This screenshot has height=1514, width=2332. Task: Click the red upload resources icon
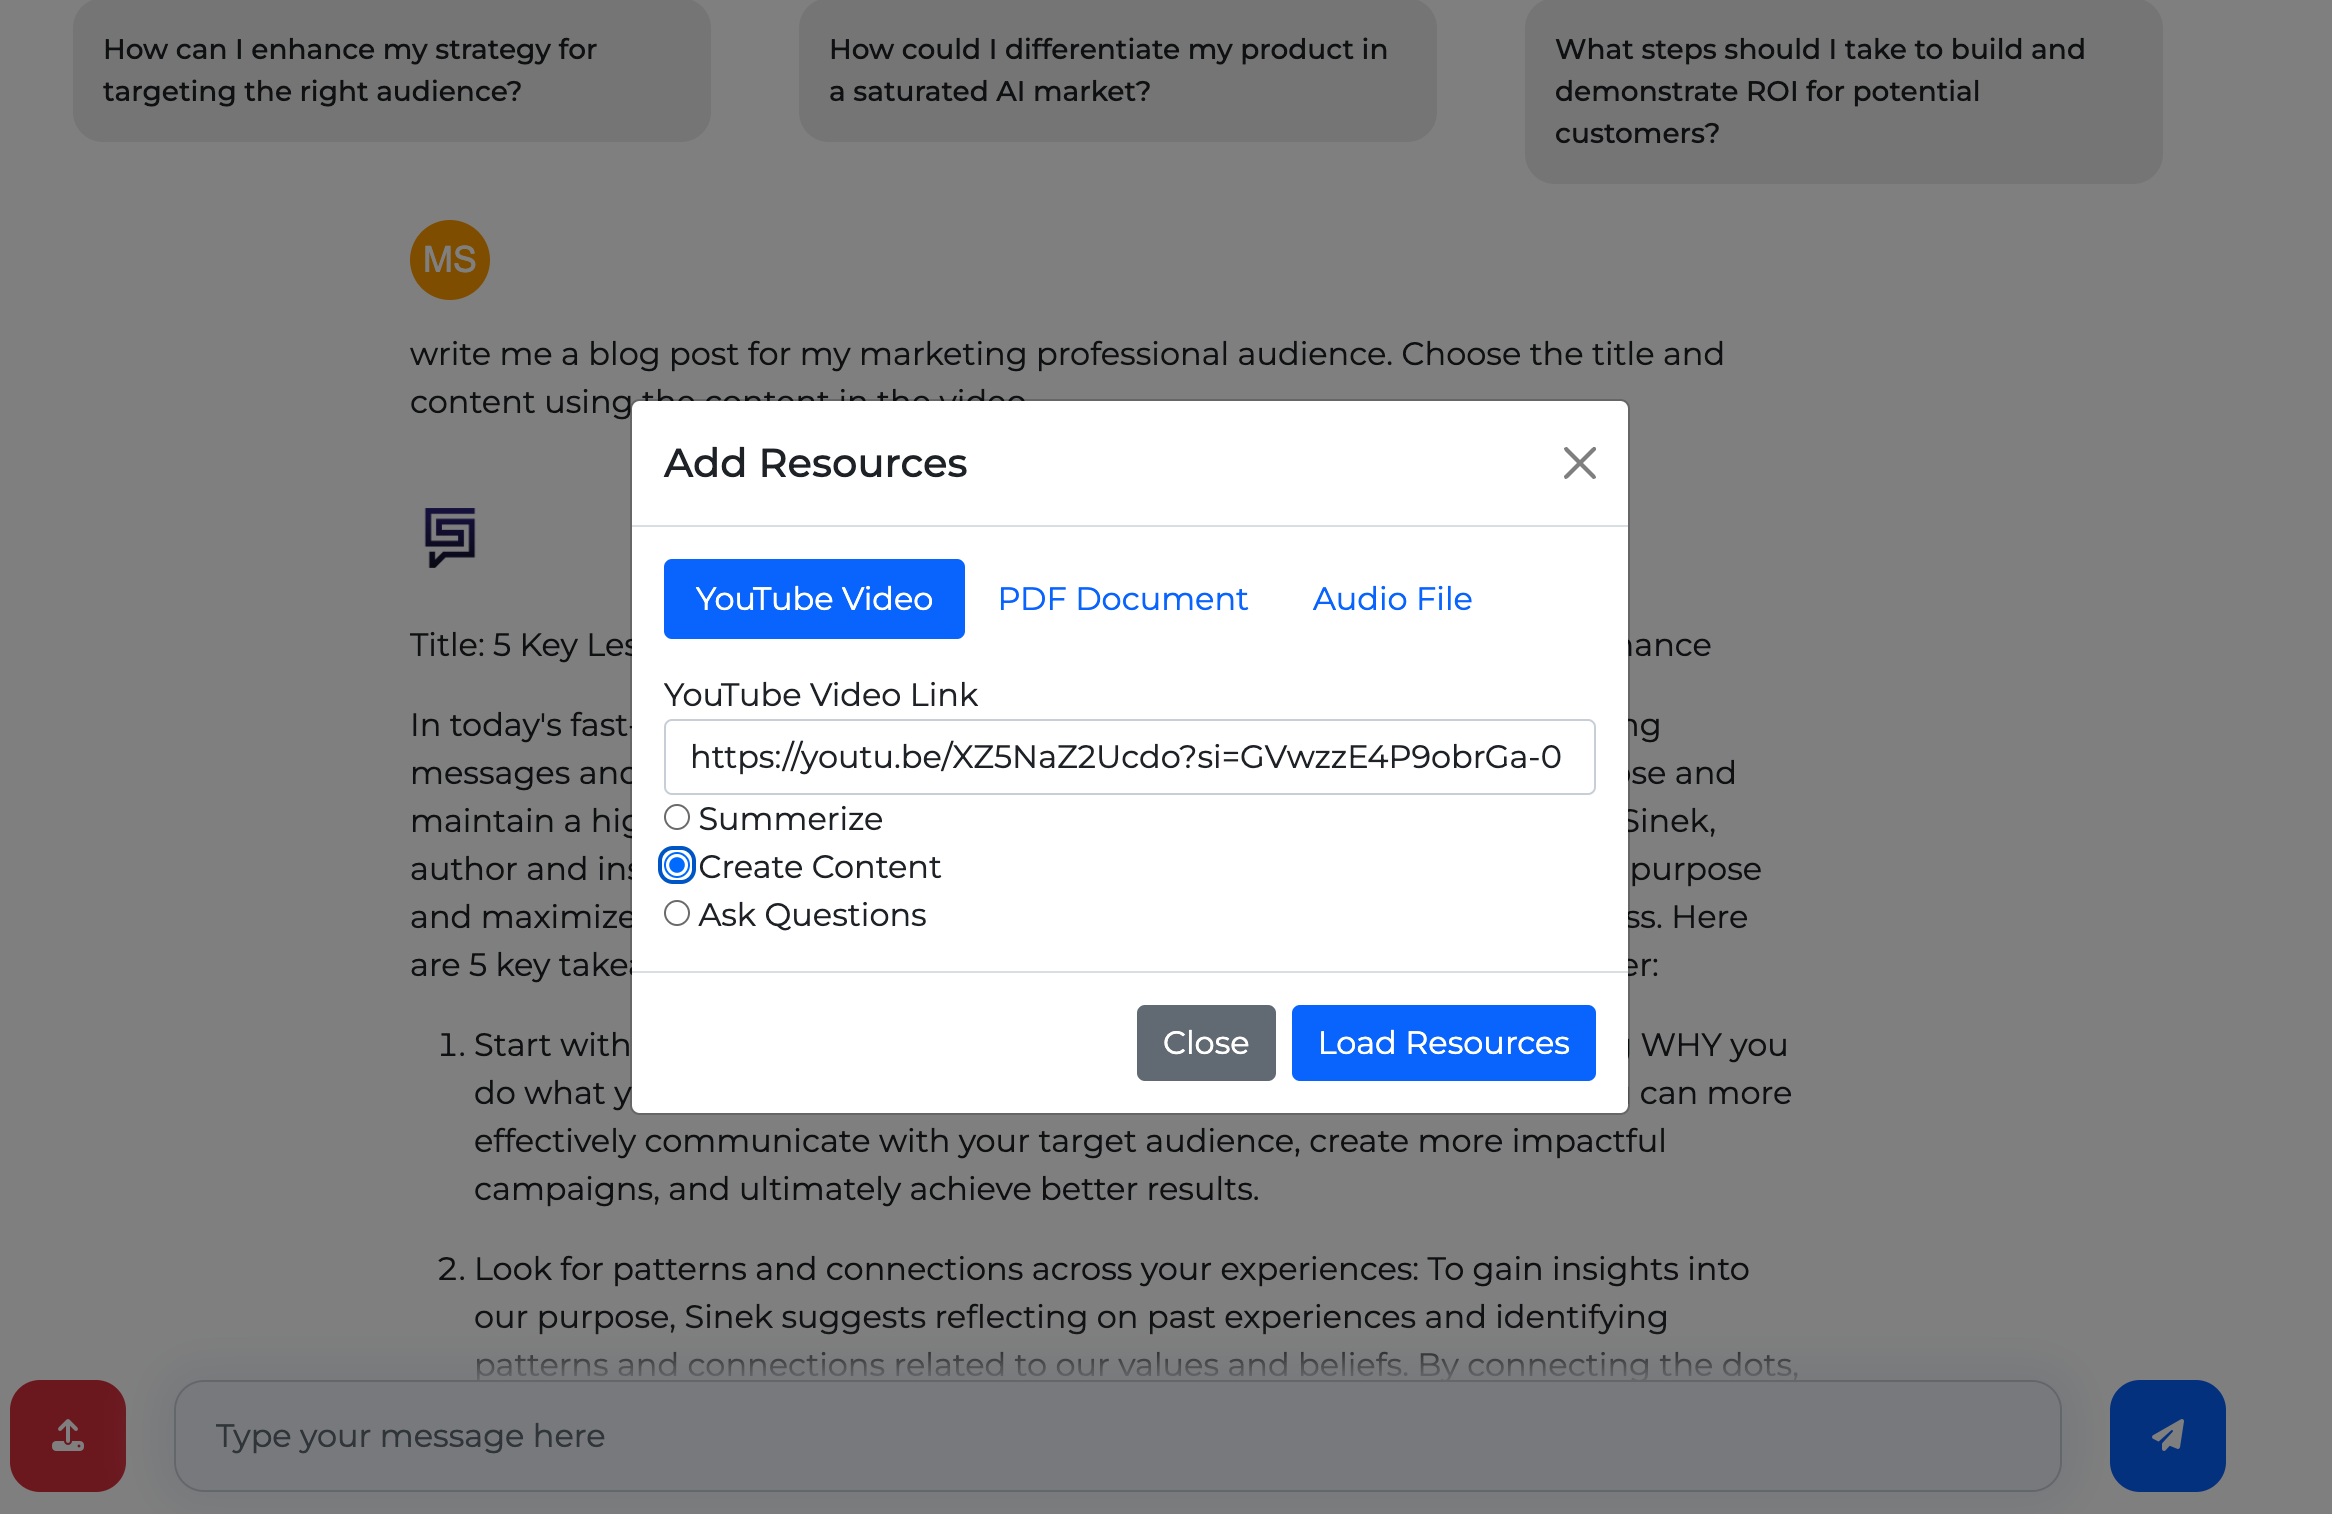(68, 1435)
